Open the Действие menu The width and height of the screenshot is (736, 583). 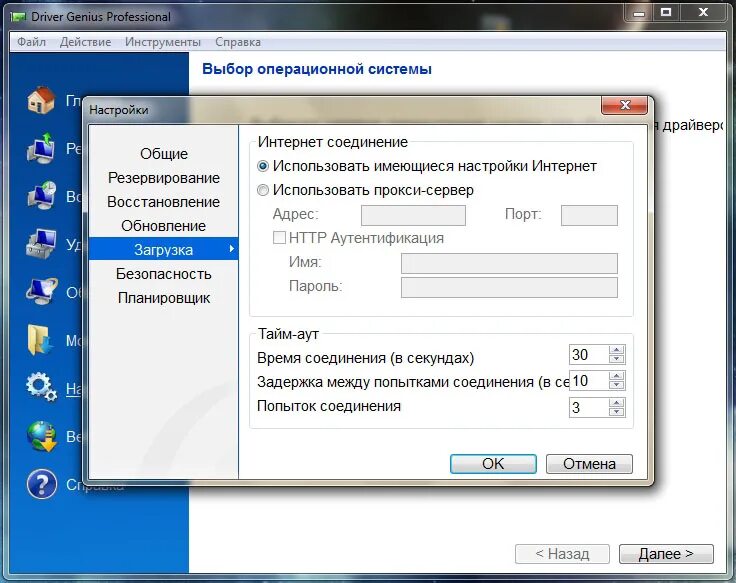pos(85,42)
